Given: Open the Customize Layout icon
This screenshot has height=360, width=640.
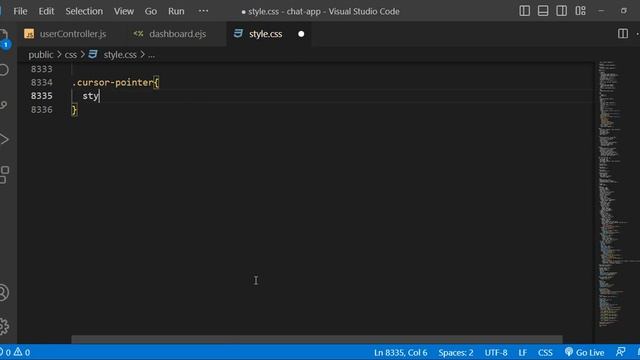Looking at the screenshot, I should 580,11.
